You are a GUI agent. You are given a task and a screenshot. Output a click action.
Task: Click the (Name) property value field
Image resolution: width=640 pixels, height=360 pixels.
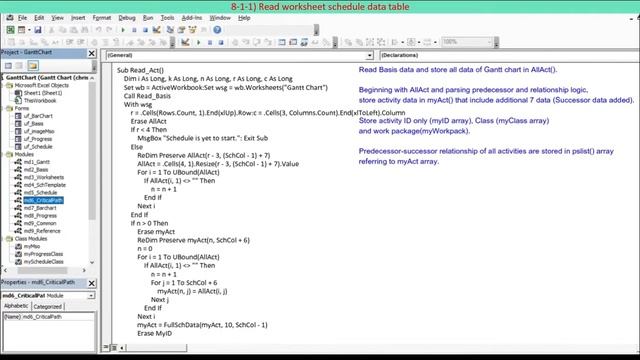pos(58,317)
